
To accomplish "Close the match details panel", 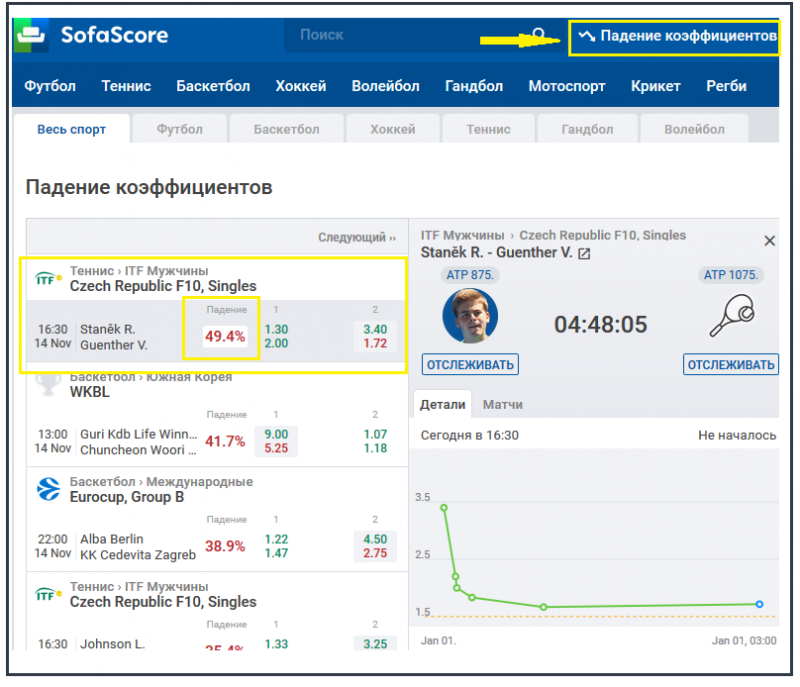I will [x=769, y=241].
